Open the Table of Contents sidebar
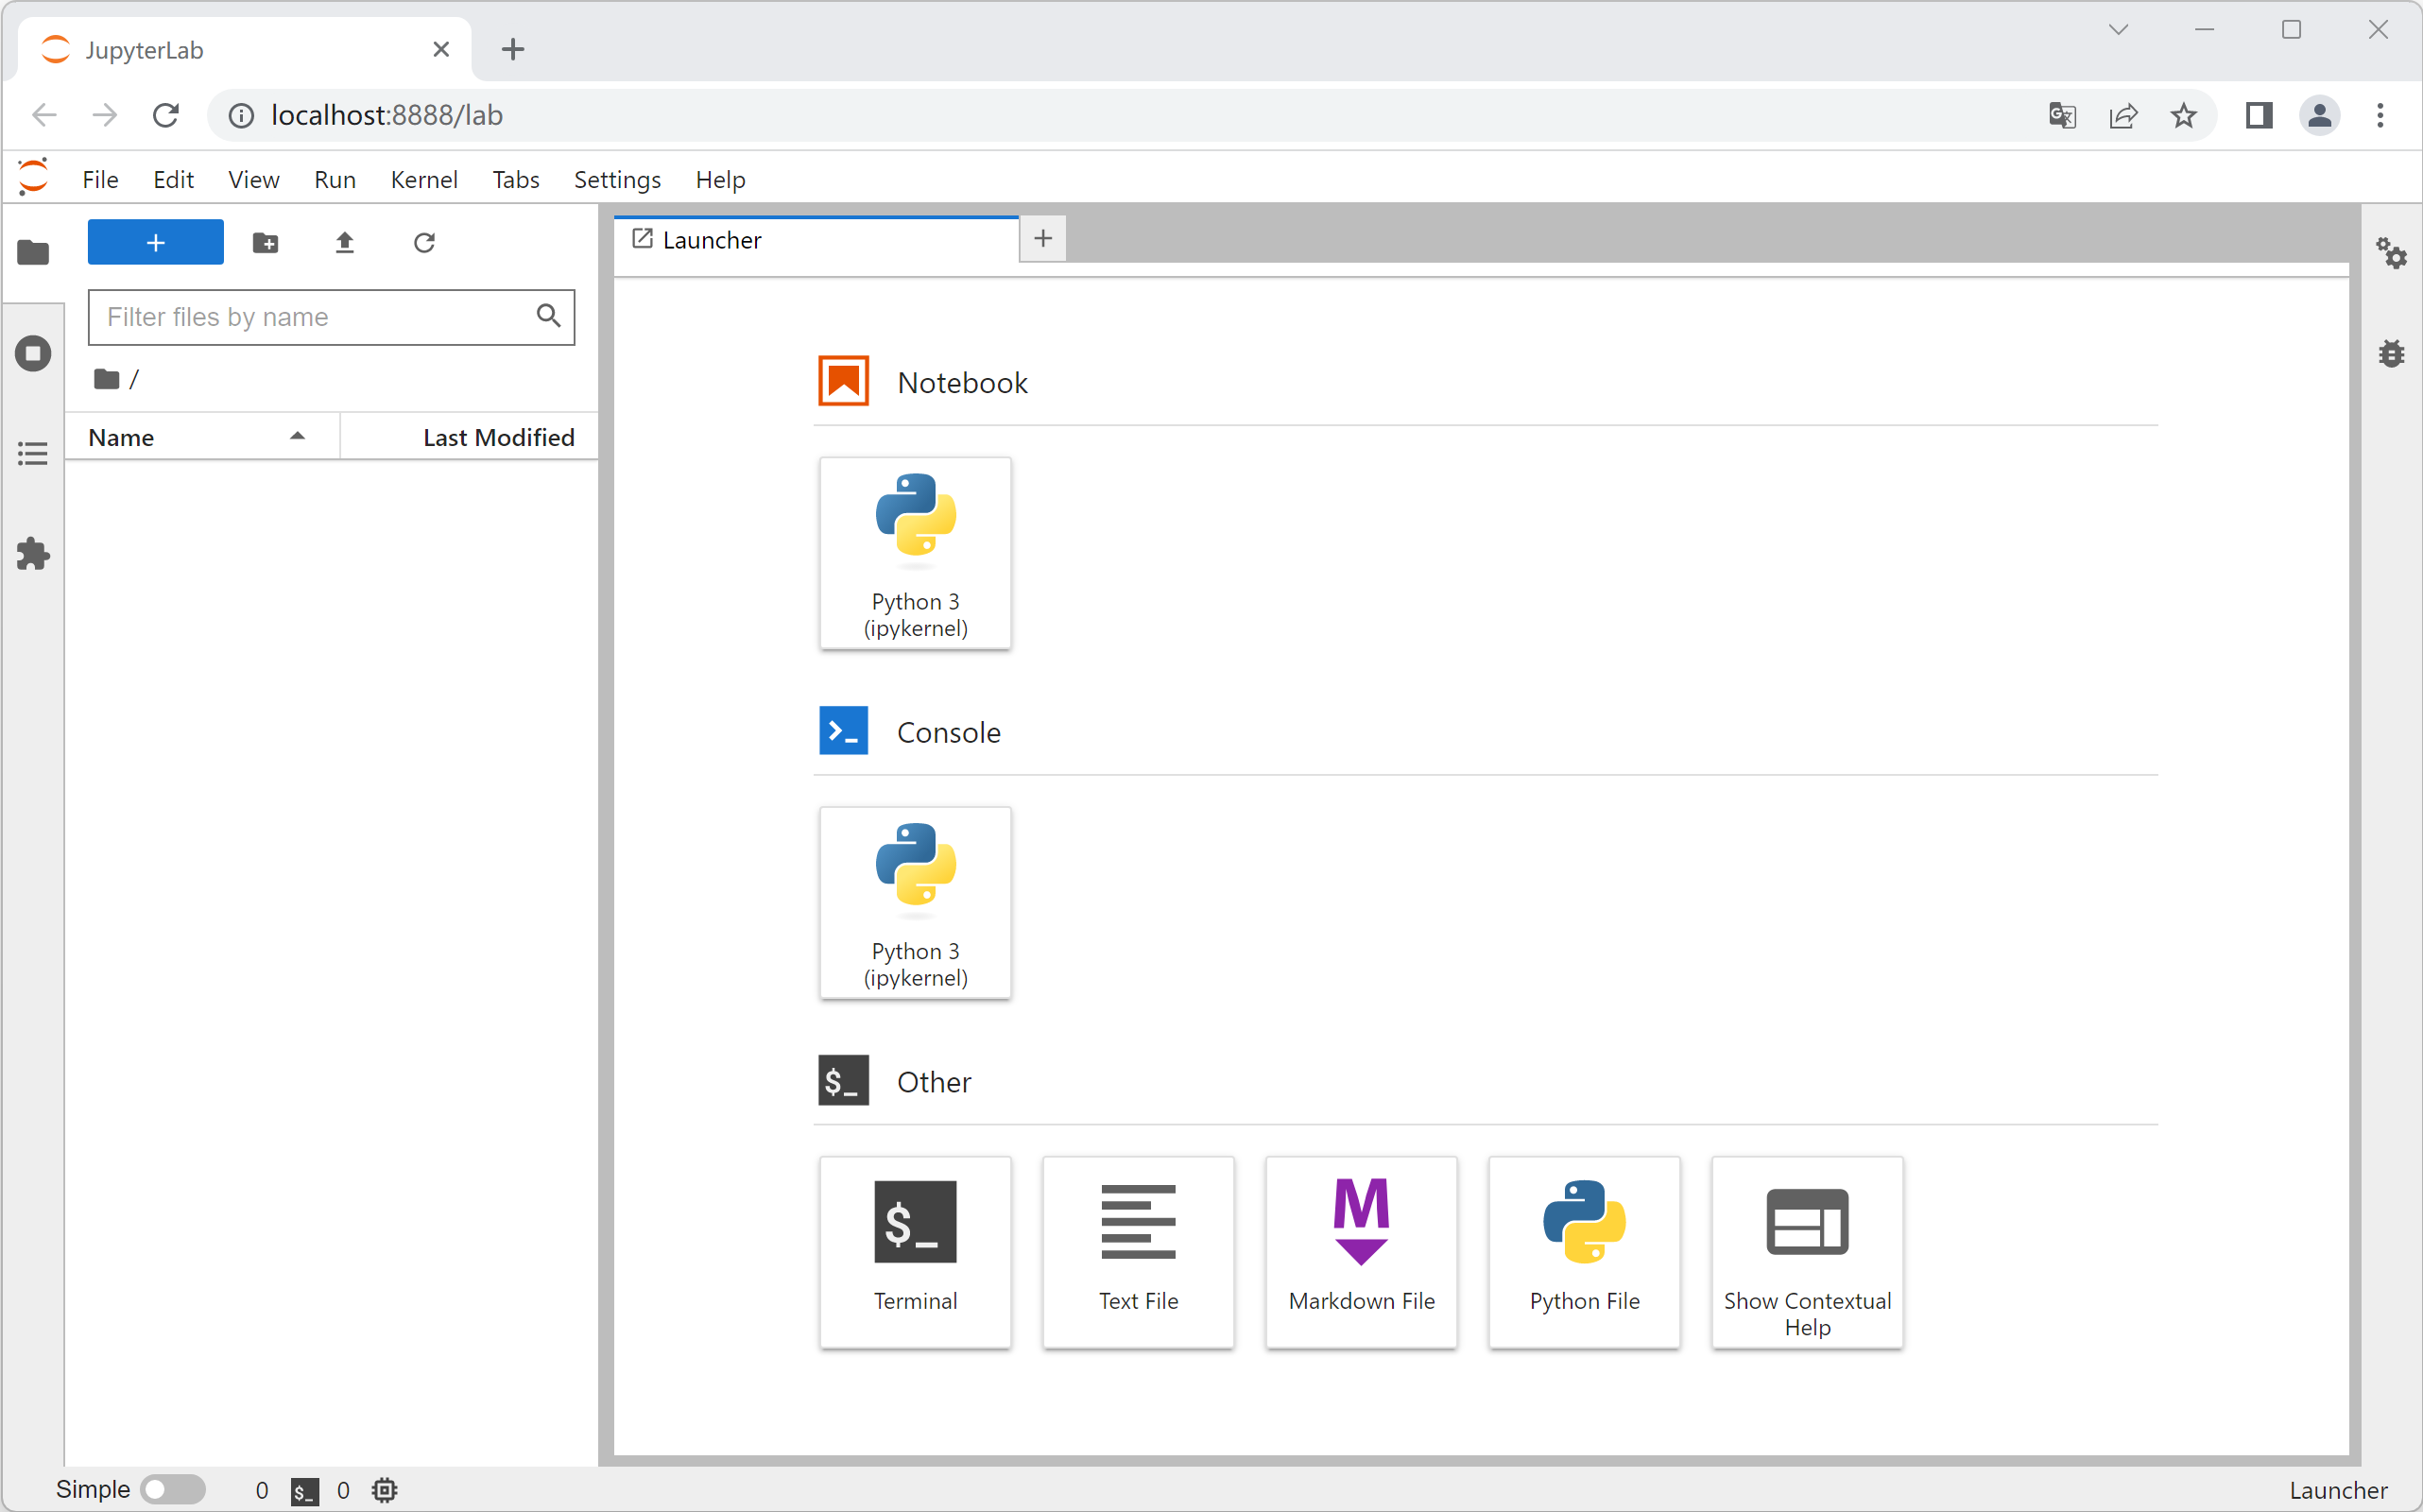The height and width of the screenshot is (1512, 2423). 33,453
